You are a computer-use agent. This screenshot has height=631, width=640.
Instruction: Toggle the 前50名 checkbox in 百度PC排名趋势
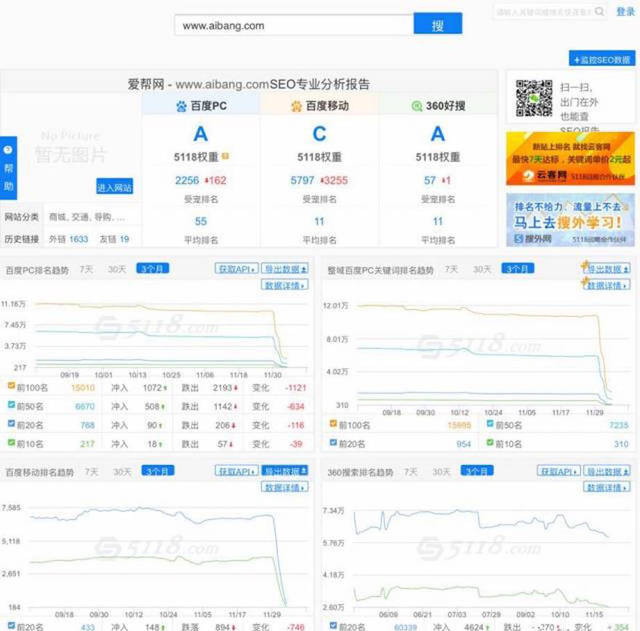point(9,406)
